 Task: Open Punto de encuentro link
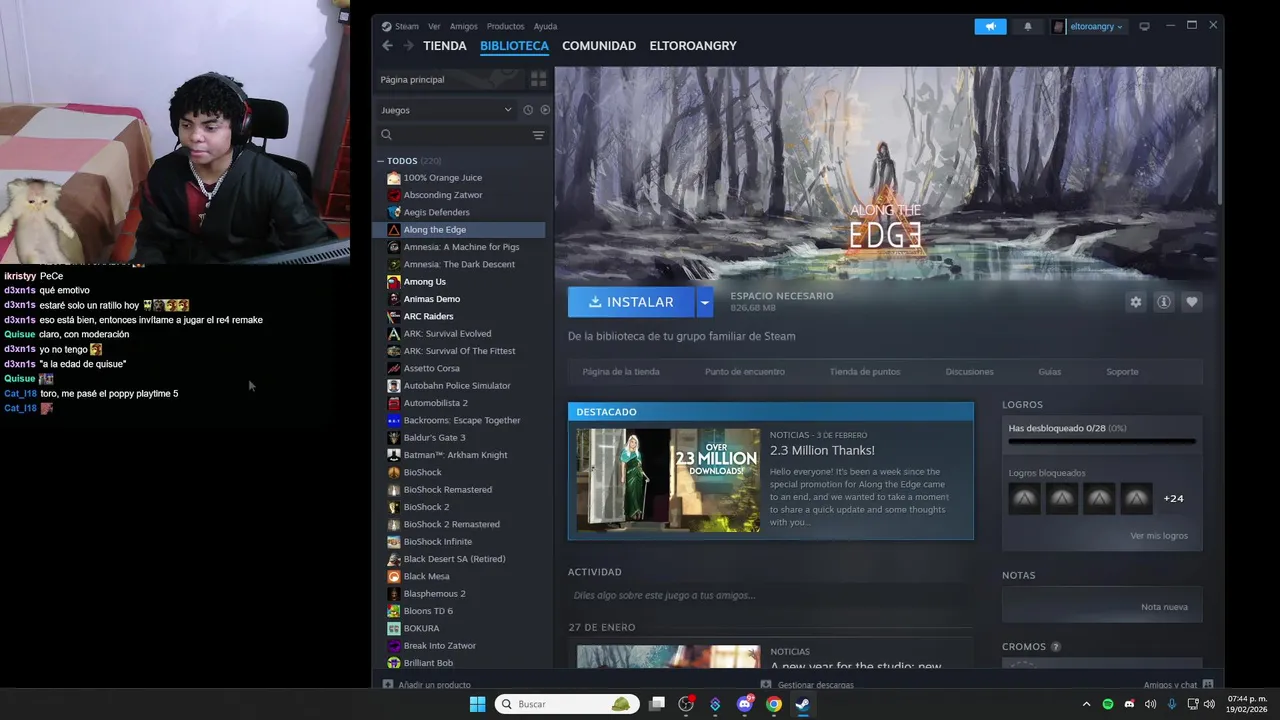point(745,372)
